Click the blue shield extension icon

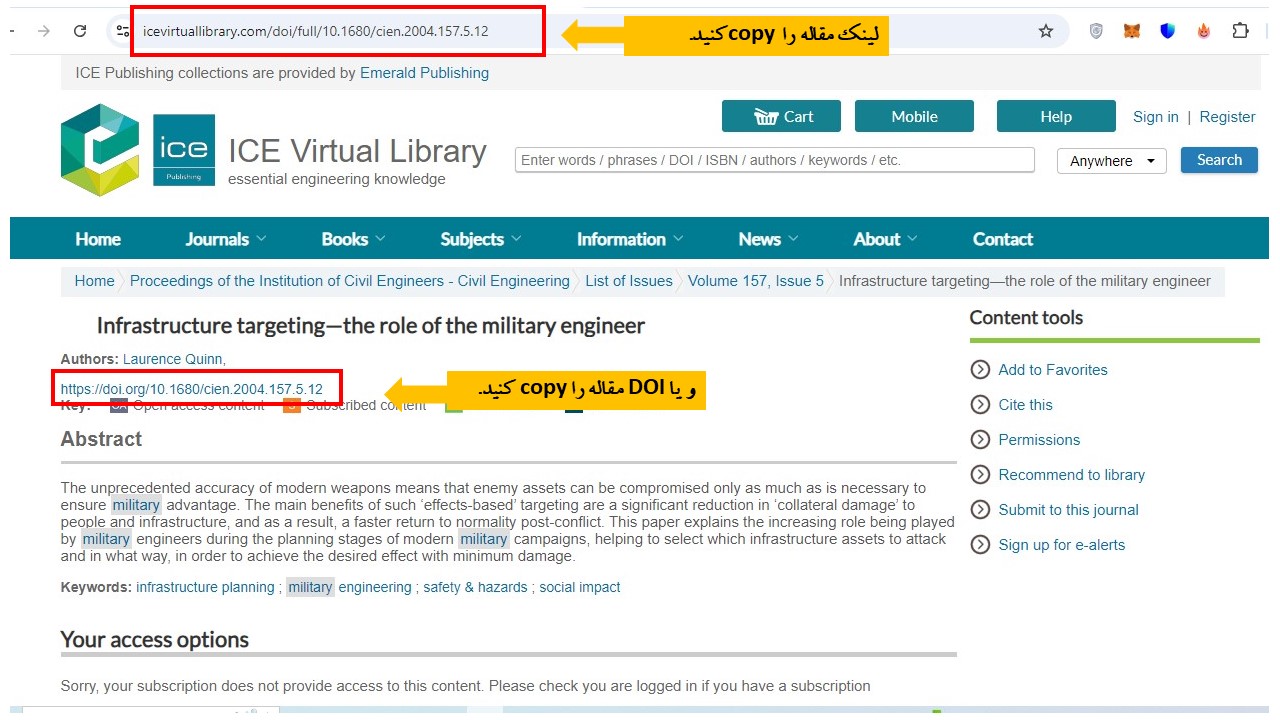[x=1166, y=31]
